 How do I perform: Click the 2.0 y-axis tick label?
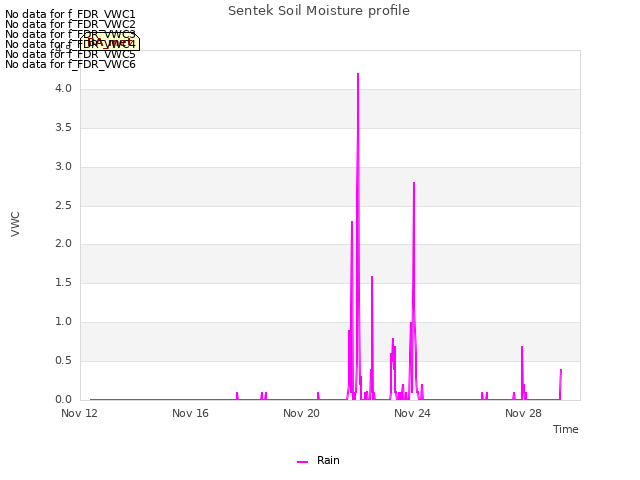point(64,244)
